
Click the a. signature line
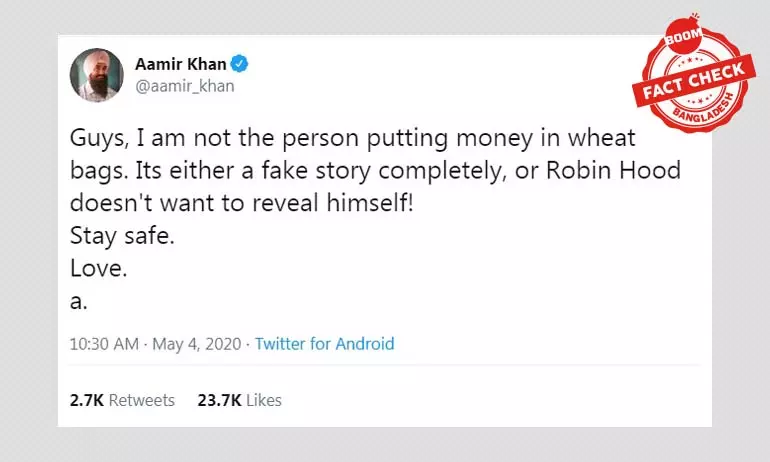(x=78, y=298)
